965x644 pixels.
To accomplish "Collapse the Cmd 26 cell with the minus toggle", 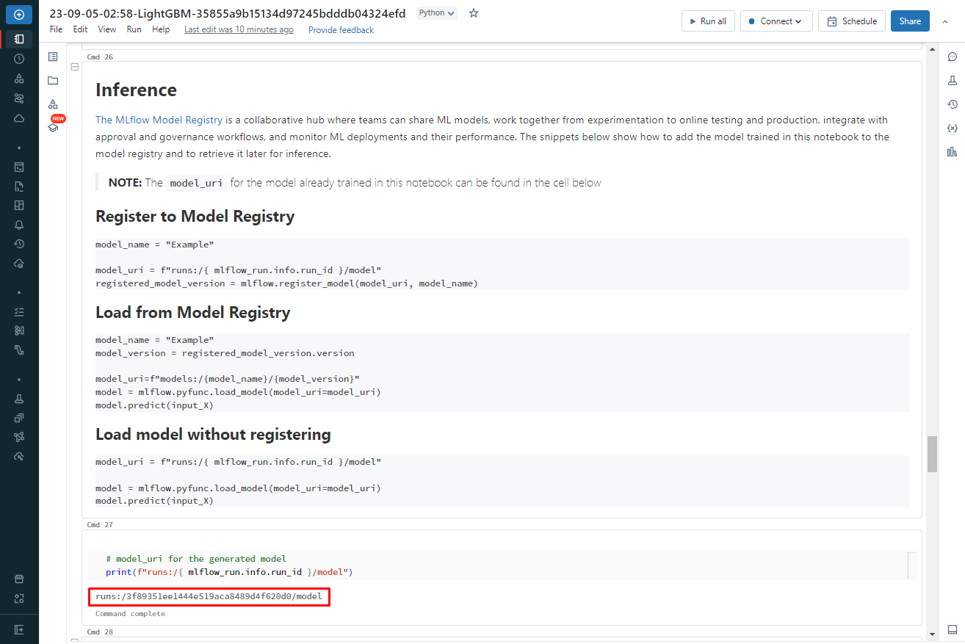I will [x=75, y=67].
